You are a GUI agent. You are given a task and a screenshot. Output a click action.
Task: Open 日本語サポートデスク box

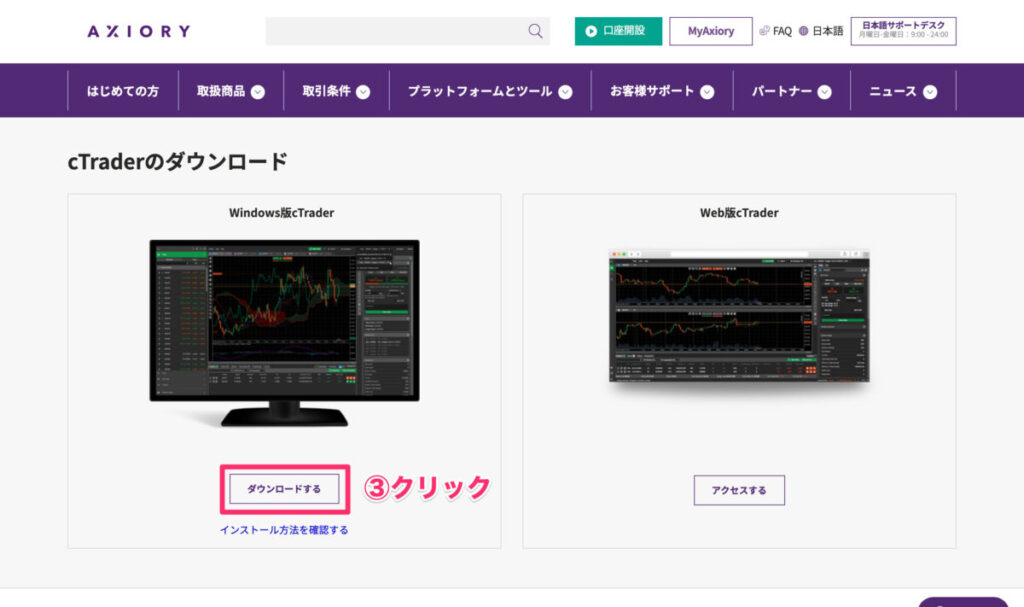(903, 31)
